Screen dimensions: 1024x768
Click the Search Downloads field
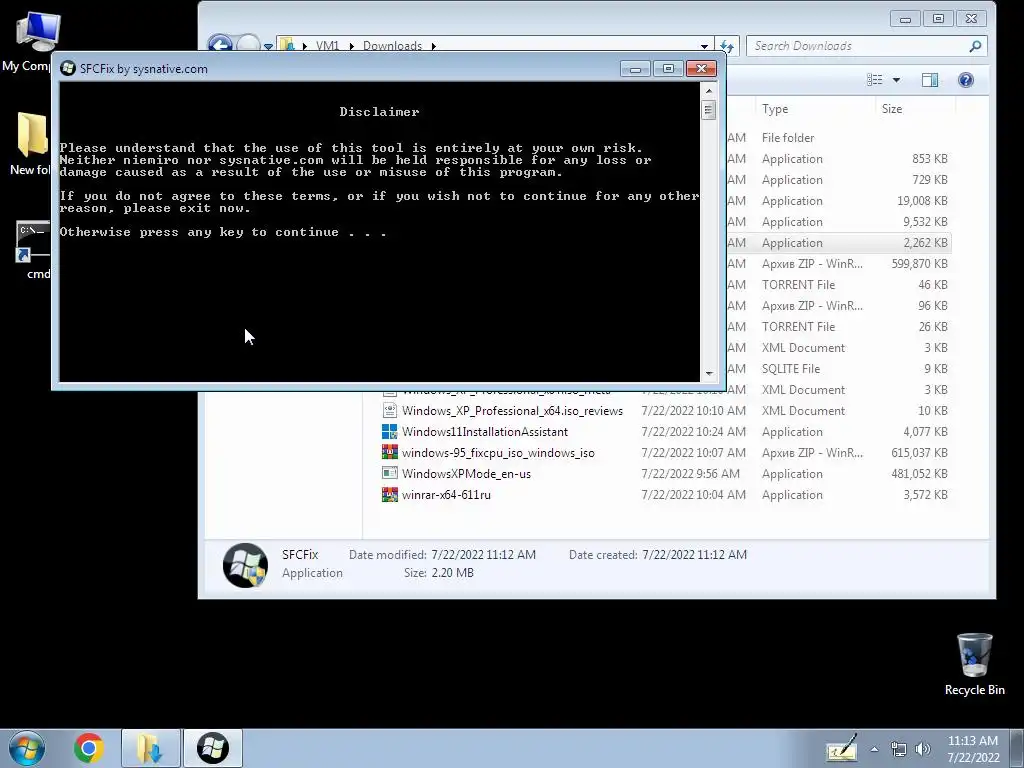click(x=866, y=46)
